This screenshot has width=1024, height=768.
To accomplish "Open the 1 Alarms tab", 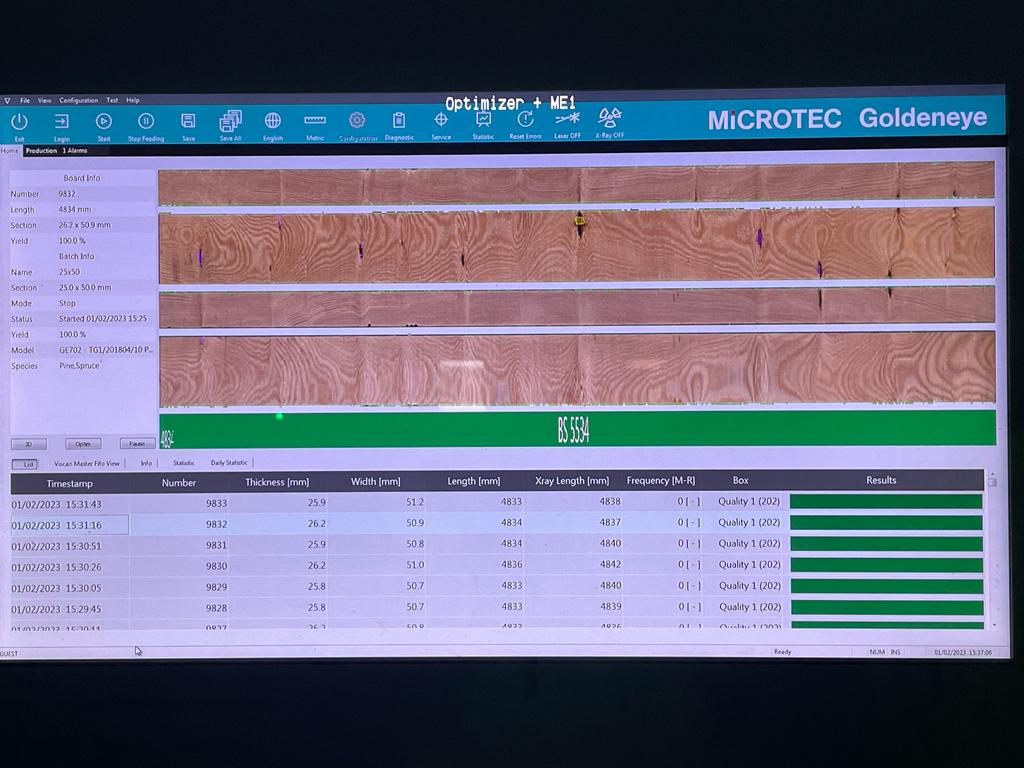I will tap(75, 151).
